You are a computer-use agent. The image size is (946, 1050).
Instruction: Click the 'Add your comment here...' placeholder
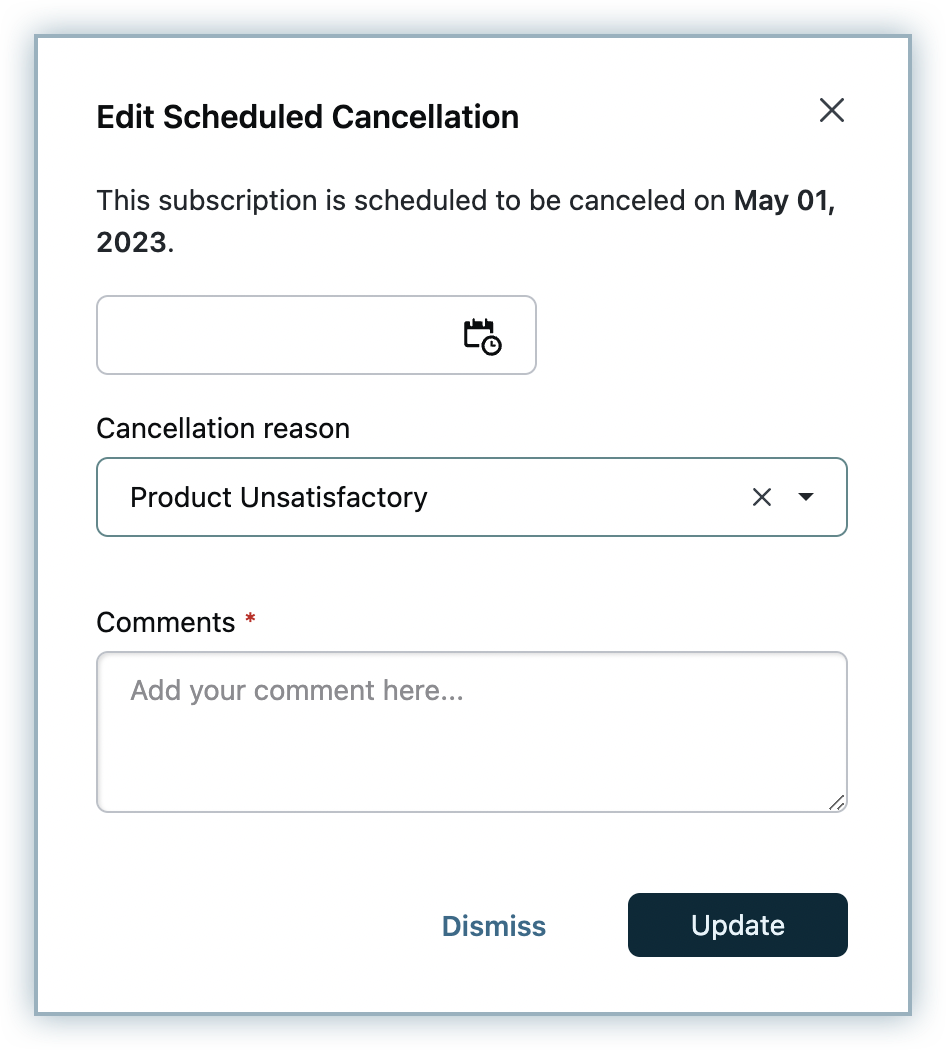coord(297,691)
